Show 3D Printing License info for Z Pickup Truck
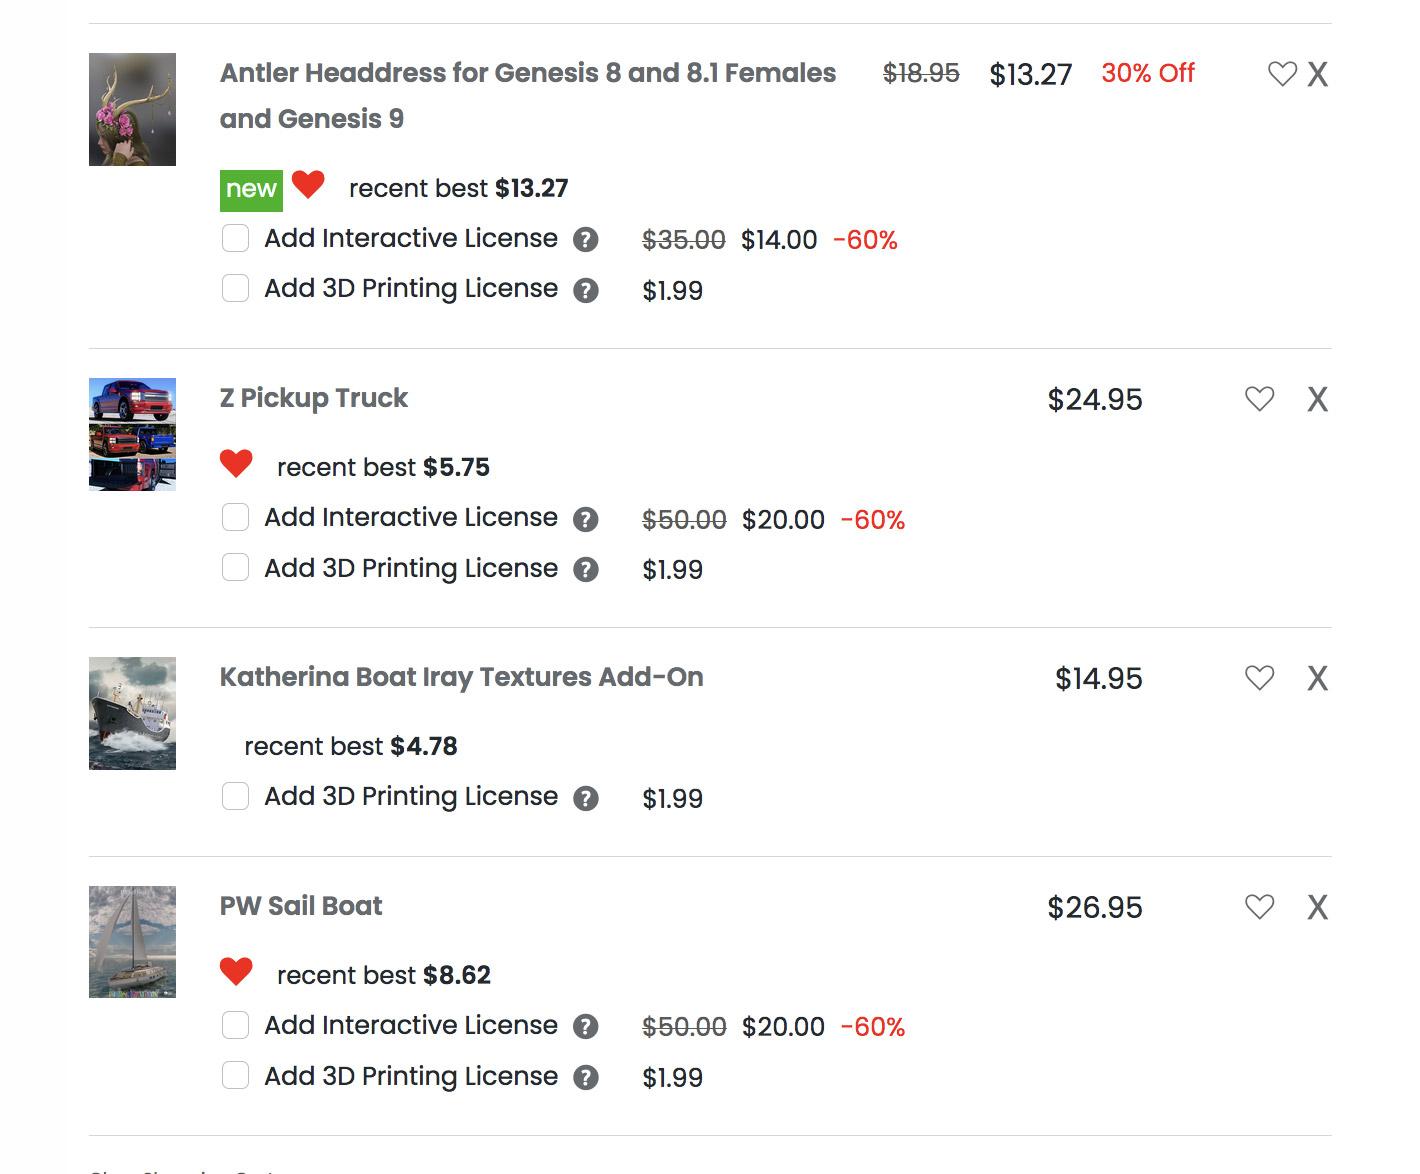The image size is (1420, 1174). [x=586, y=570]
